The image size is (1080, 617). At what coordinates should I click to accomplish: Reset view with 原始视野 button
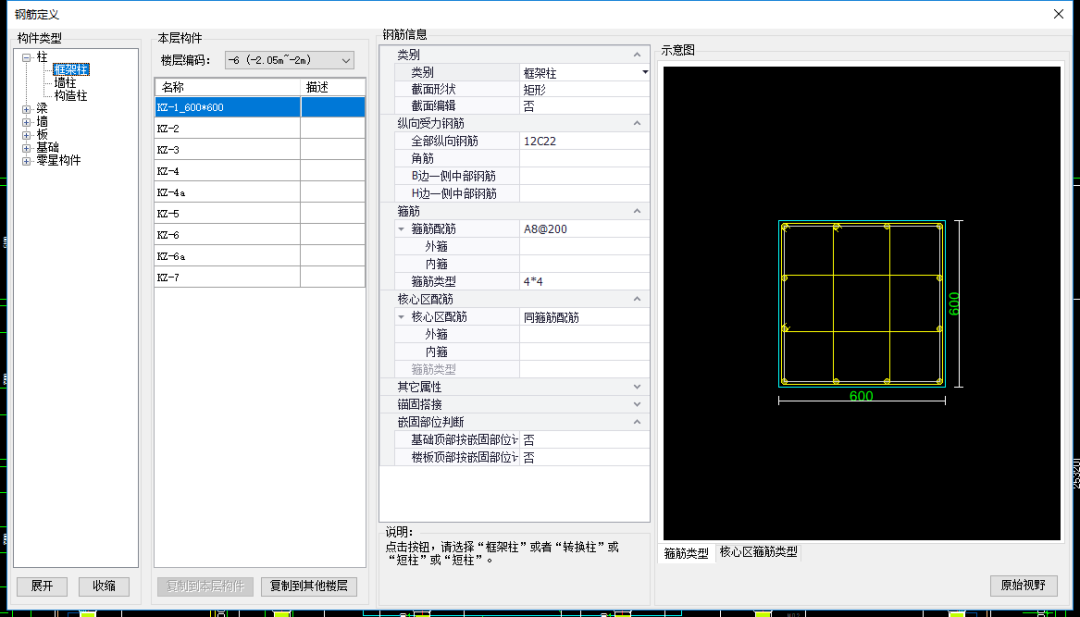tap(1022, 585)
